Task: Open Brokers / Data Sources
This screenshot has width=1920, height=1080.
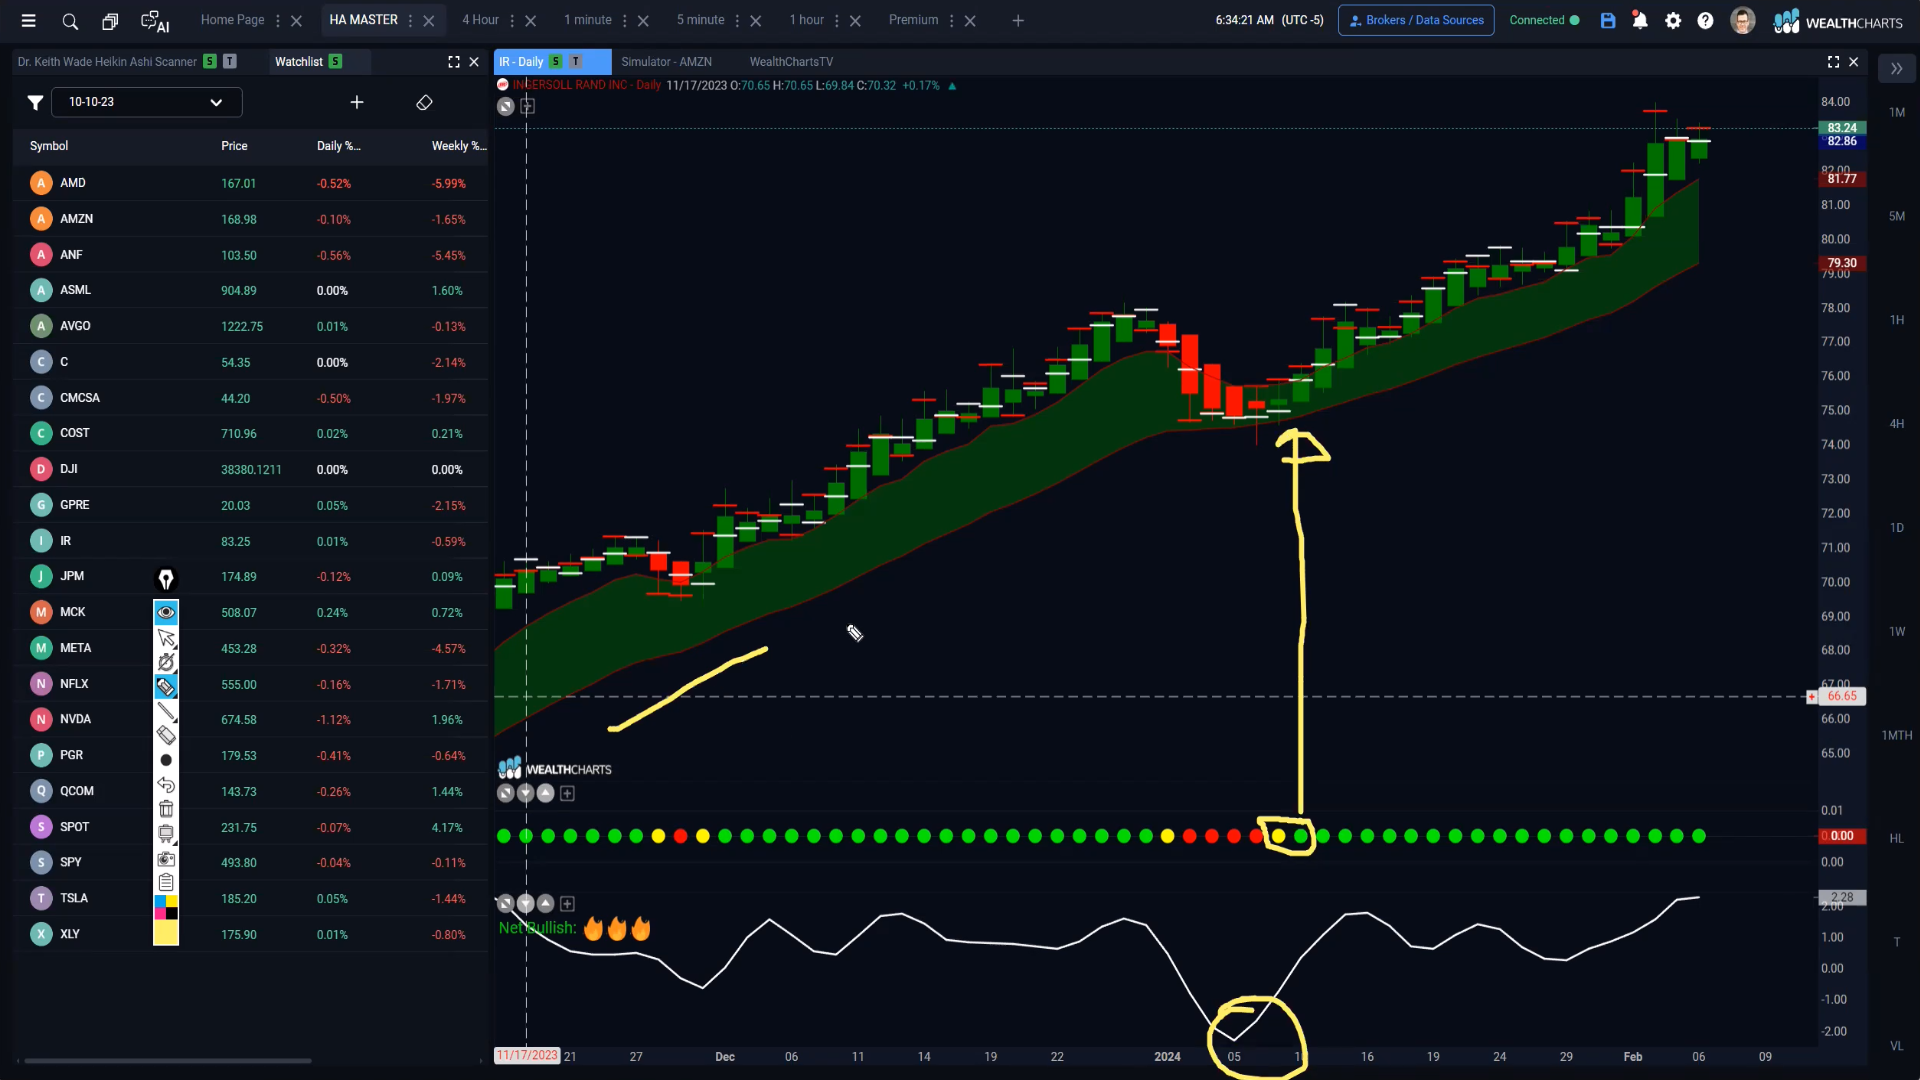Action: coord(1416,20)
